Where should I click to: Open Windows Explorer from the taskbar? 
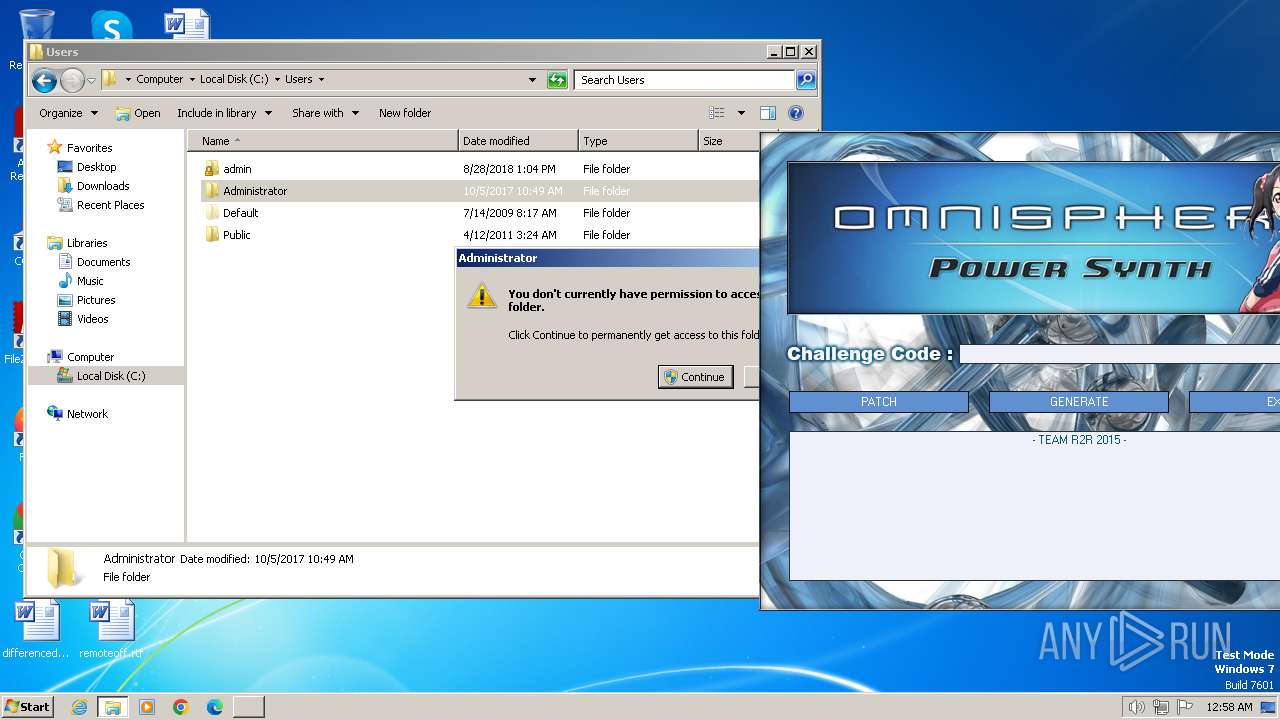click(113, 707)
